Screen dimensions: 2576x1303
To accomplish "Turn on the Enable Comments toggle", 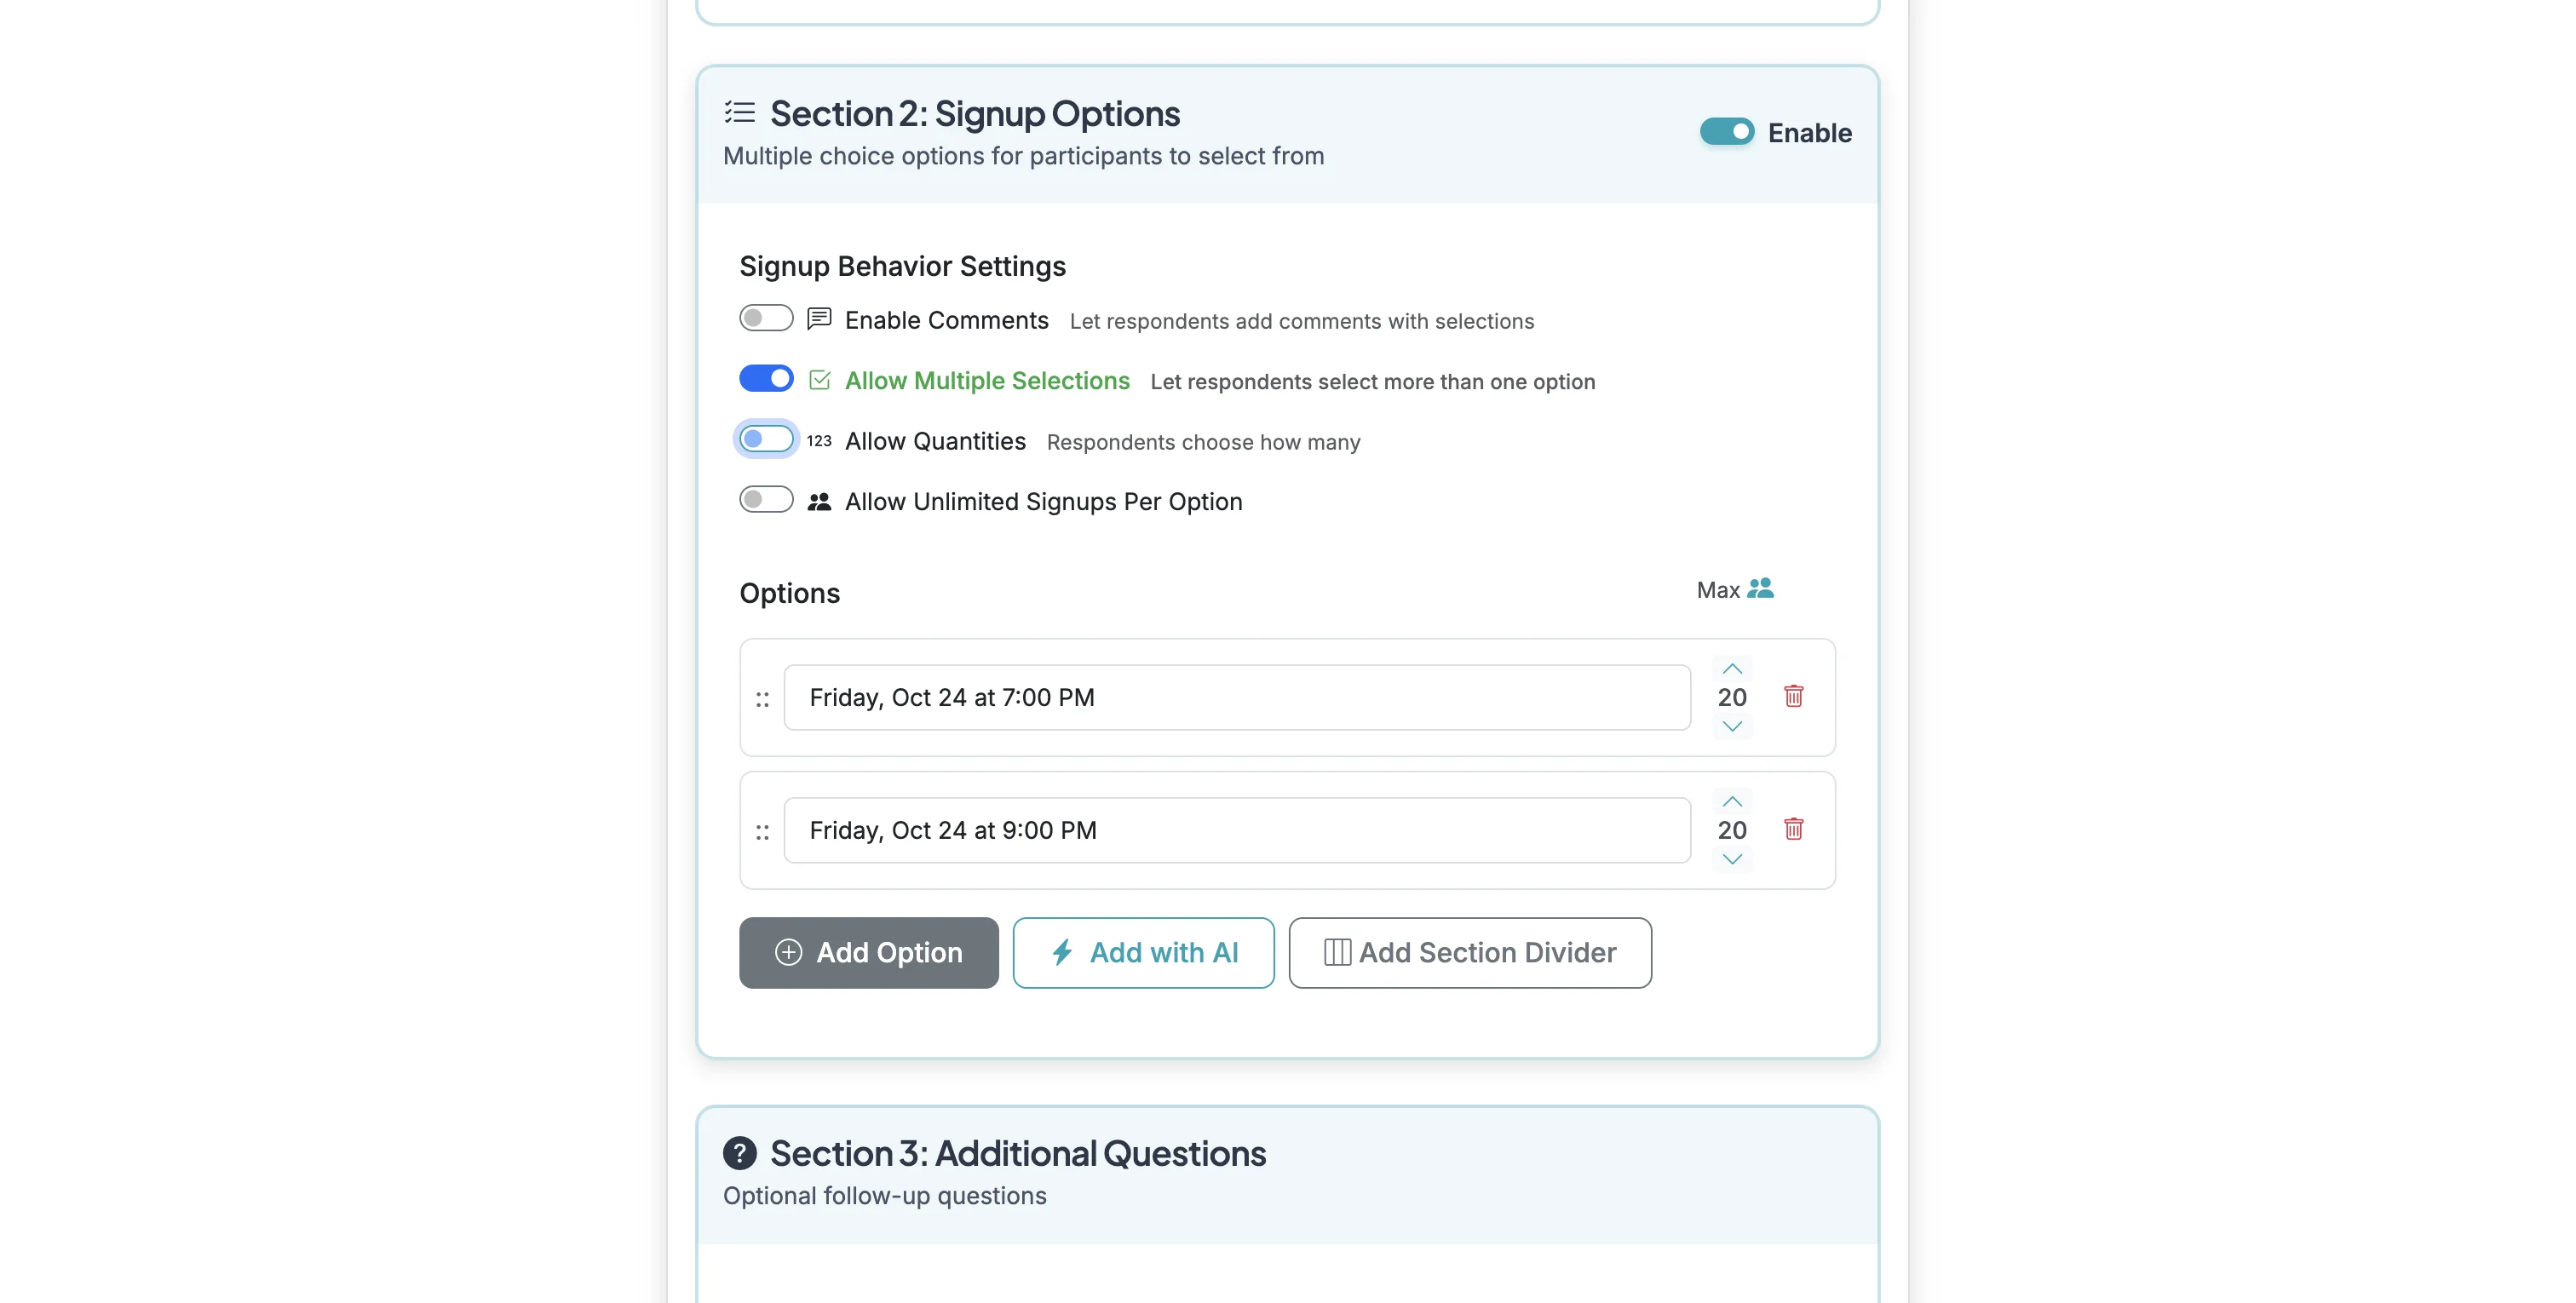I will [765, 317].
